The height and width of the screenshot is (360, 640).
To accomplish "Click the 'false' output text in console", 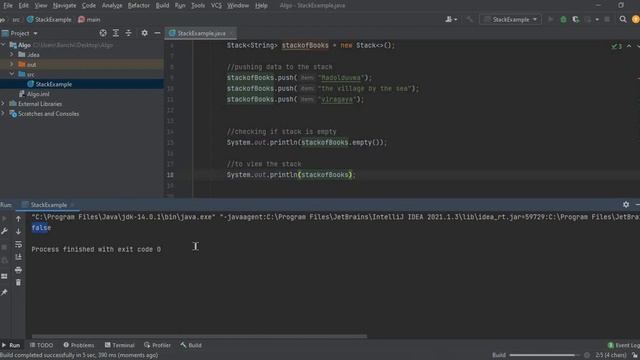I will click(41, 228).
